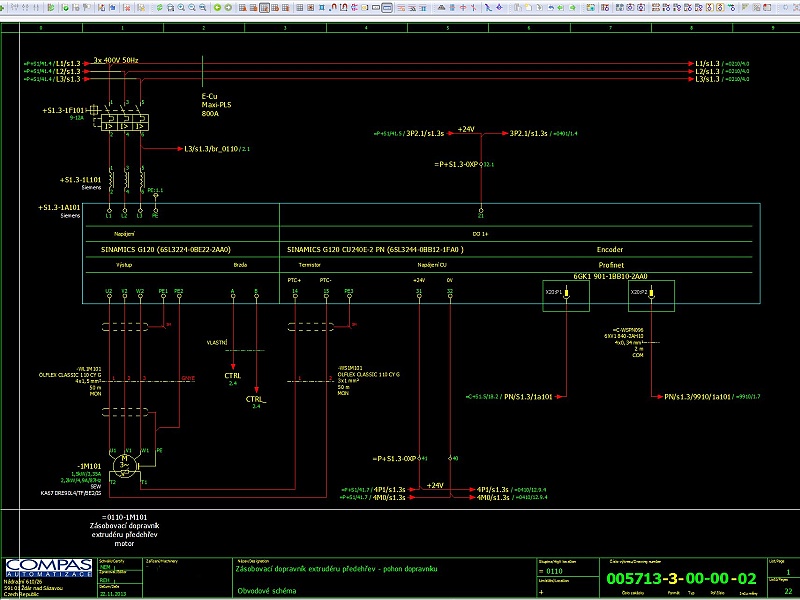
Task: Click the X20:P2 connector box
Action: [x=651, y=295]
